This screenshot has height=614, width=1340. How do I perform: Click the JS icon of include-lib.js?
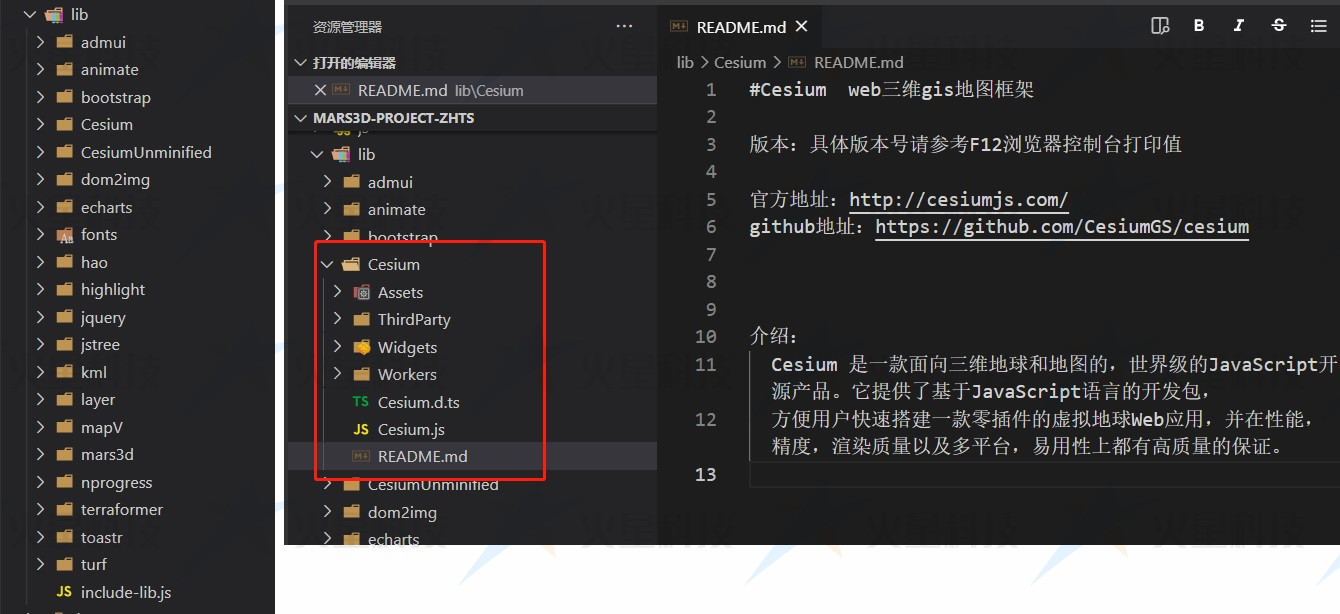(x=64, y=592)
